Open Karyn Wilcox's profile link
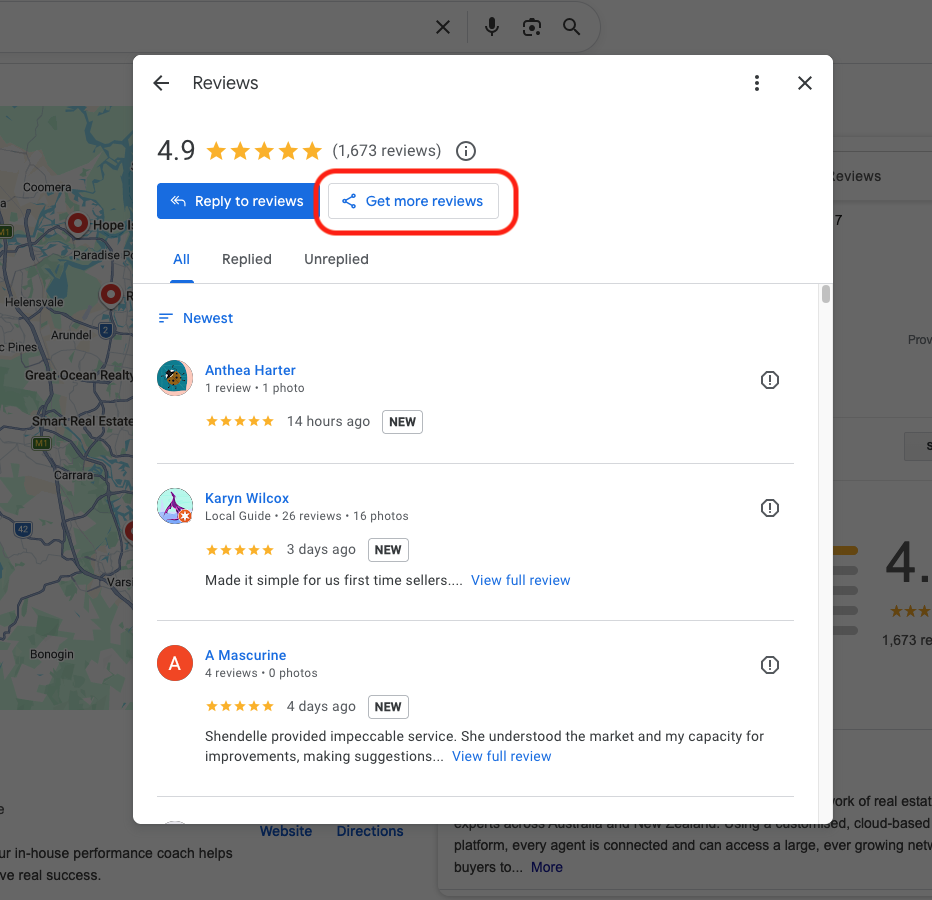 tap(247, 498)
